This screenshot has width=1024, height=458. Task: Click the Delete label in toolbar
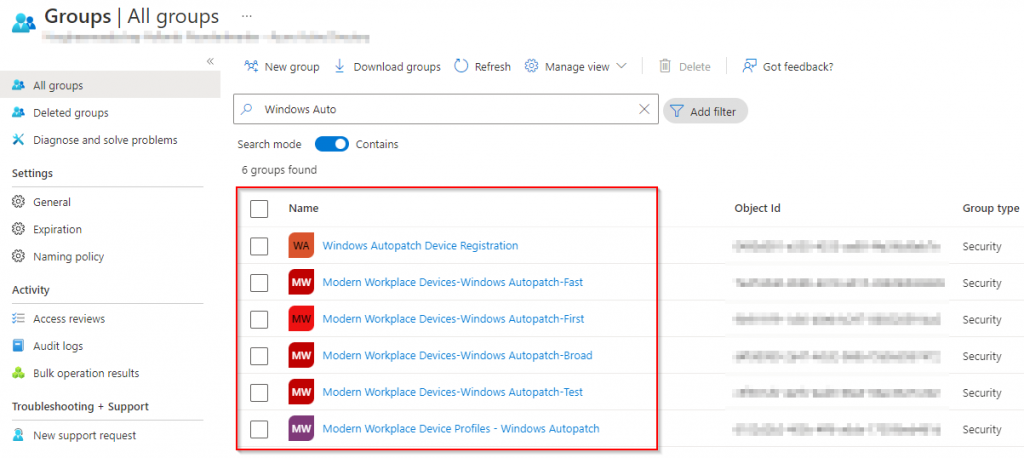tap(695, 67)
